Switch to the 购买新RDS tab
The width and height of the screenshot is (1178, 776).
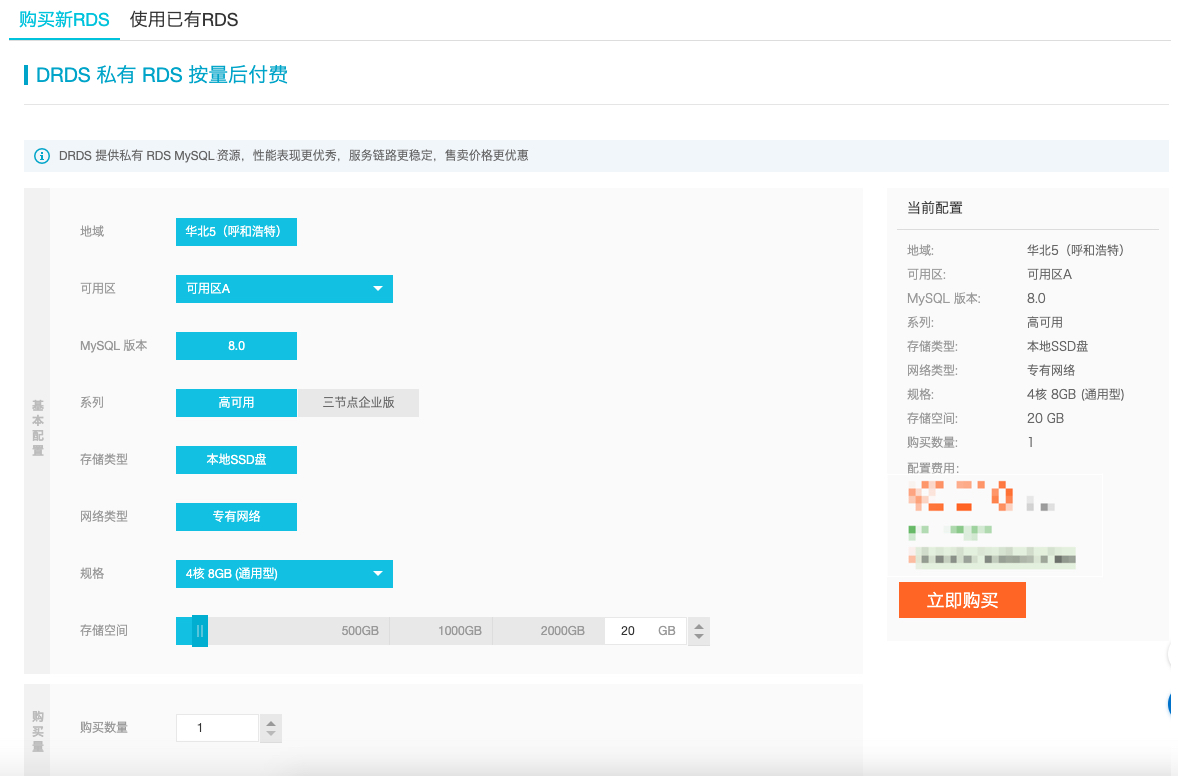(64, 20)
